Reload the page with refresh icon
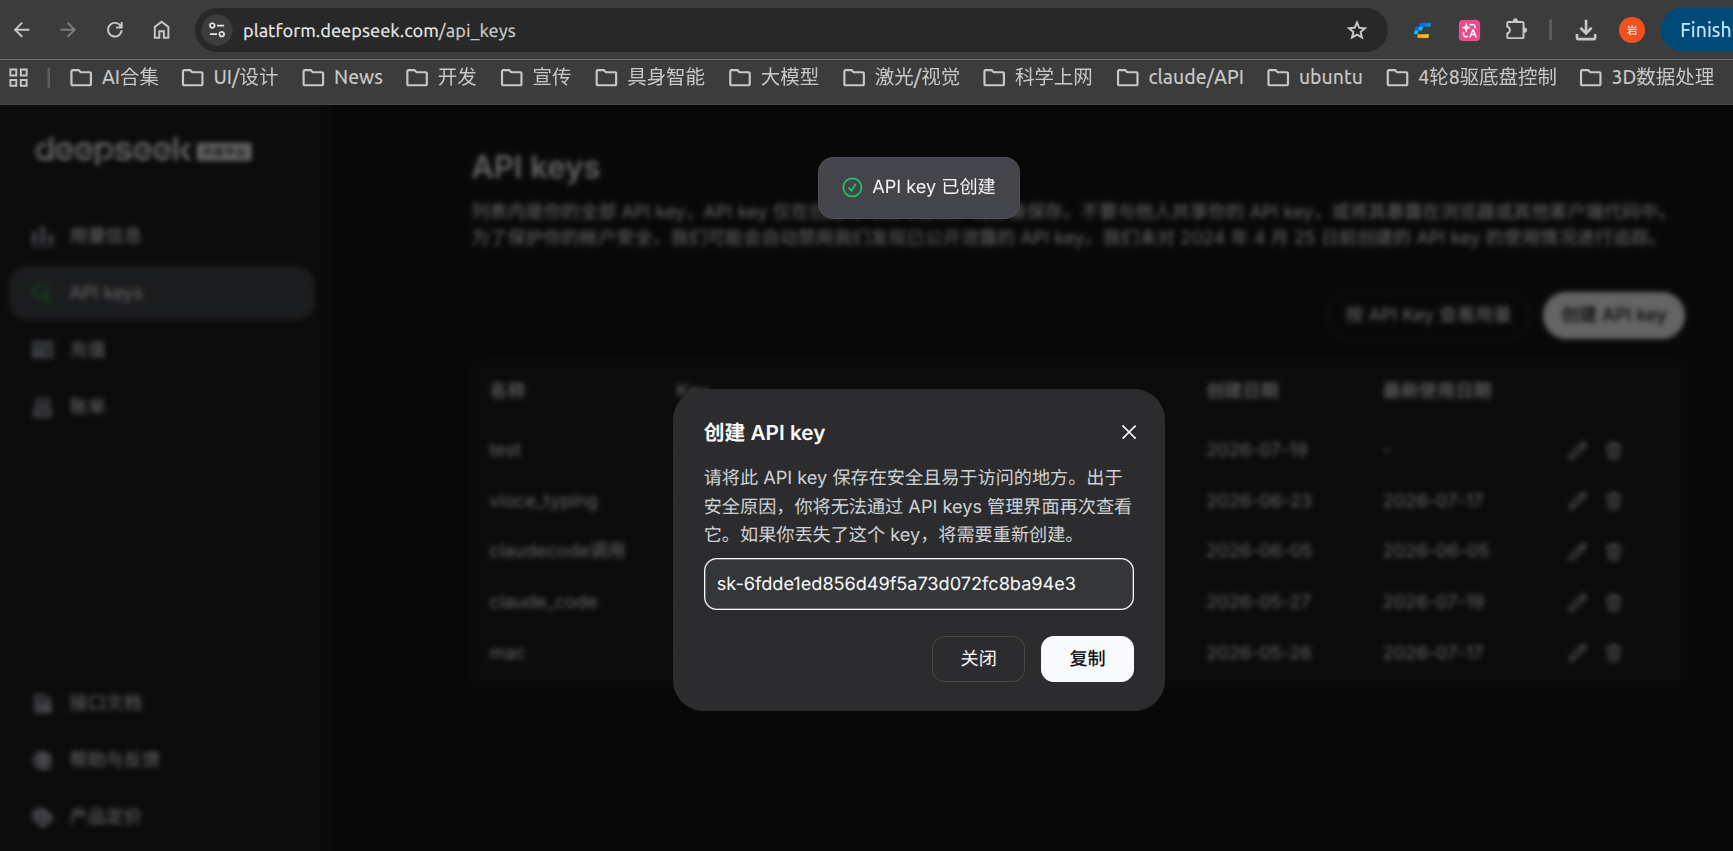Image resolution: width=1733 pixels, height=851 pixels. (115, 30)
